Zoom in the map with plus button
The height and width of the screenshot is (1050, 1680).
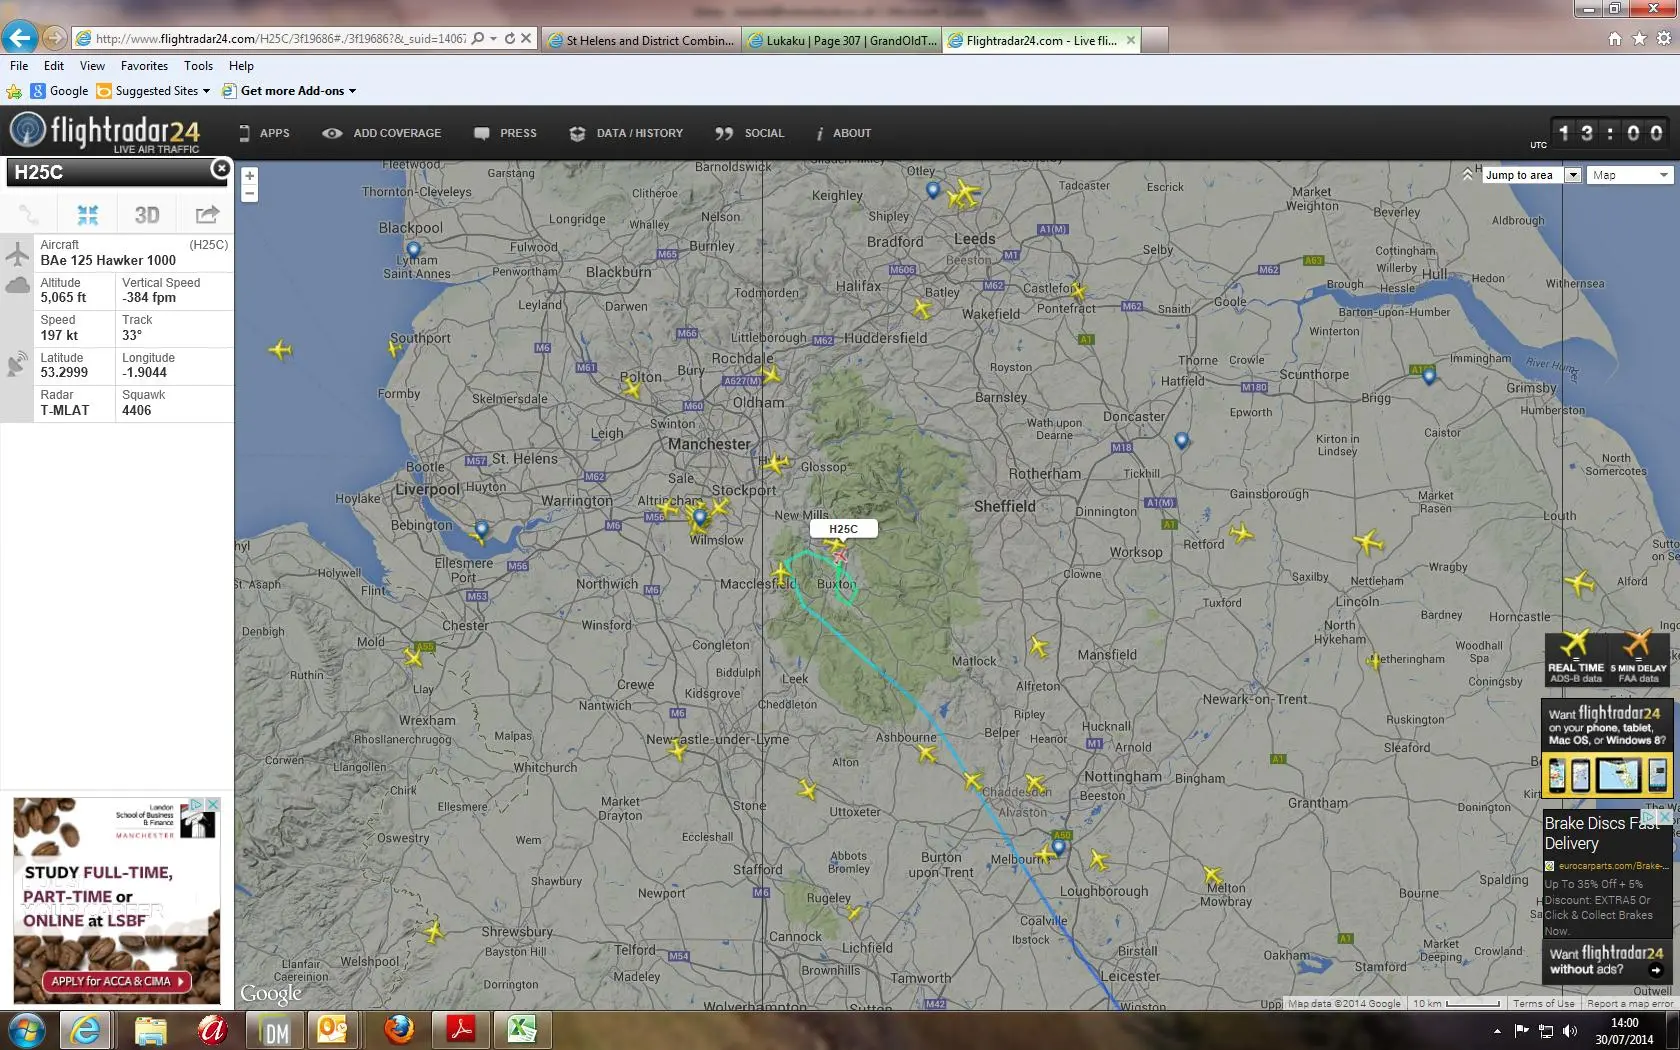[x=249, y=176]
